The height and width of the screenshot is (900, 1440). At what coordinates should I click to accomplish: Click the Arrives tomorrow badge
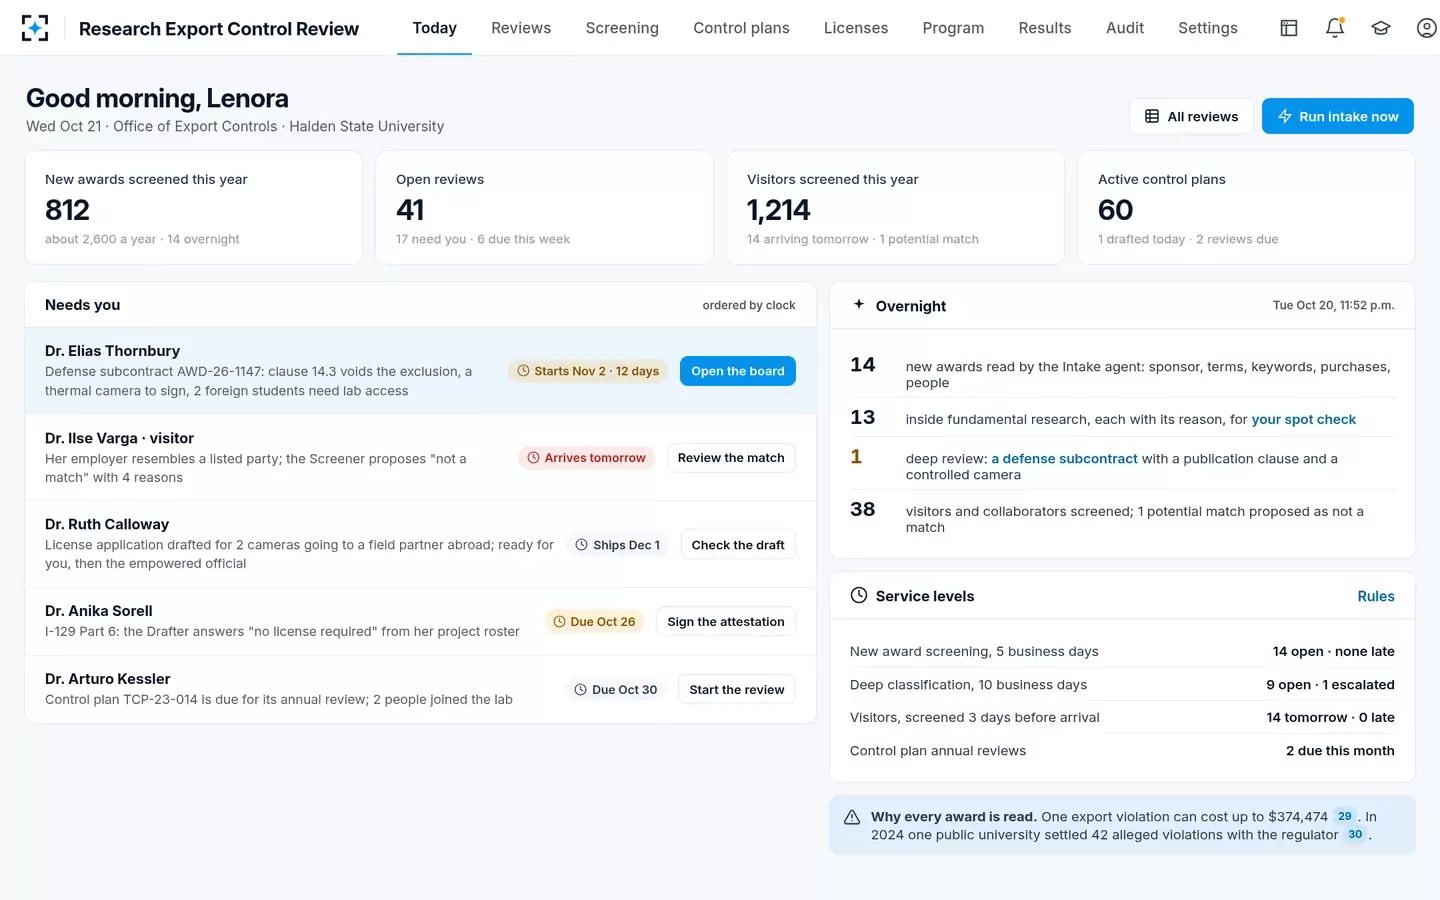(x=587, y=458)
